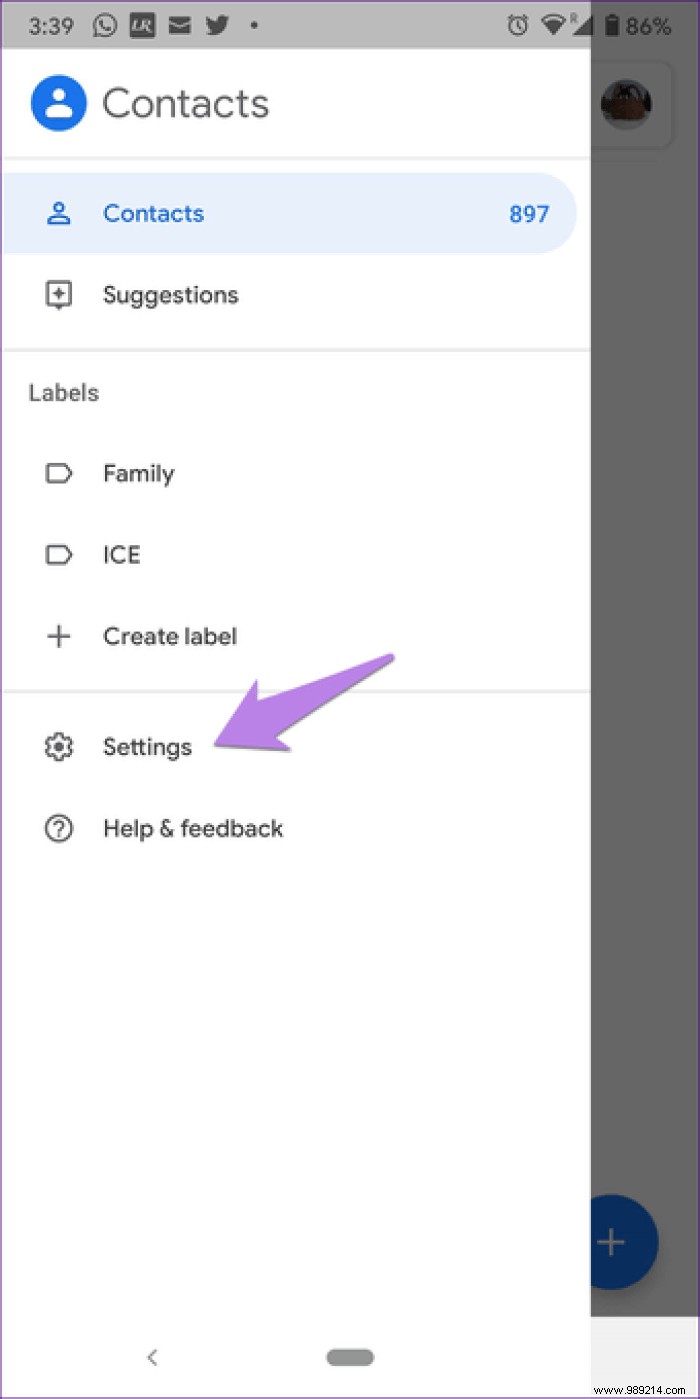Open the Contacts app logo icon
This screenshot has height=1399, width=700.
[59, 102]
